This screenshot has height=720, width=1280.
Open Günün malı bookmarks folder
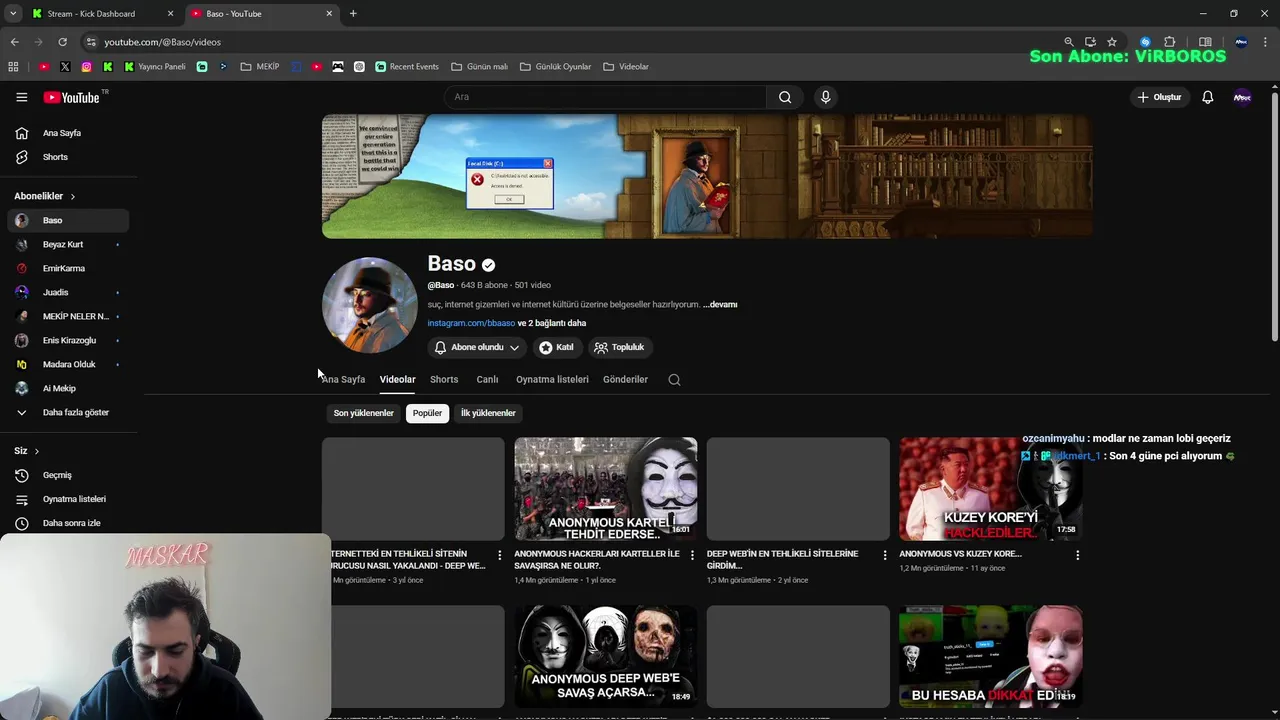[479, 67]
